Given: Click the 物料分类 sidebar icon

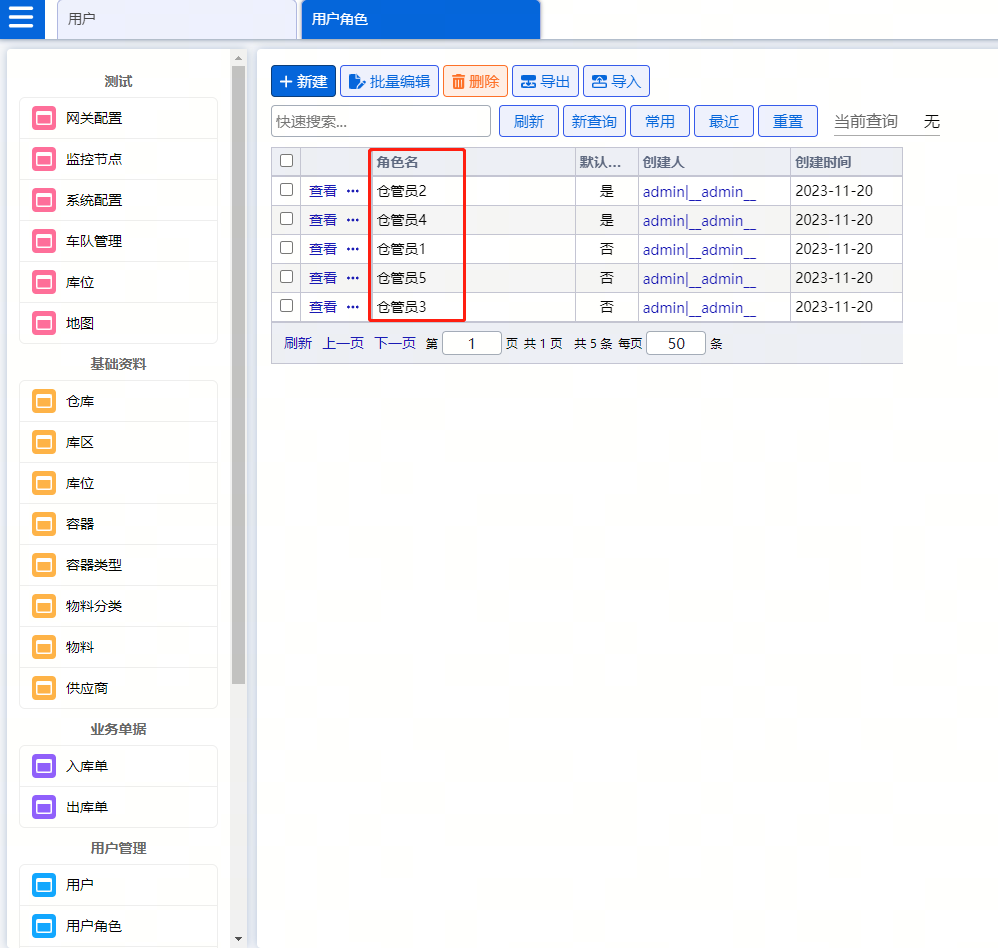Looking at the screenshot, I should 44,607.
